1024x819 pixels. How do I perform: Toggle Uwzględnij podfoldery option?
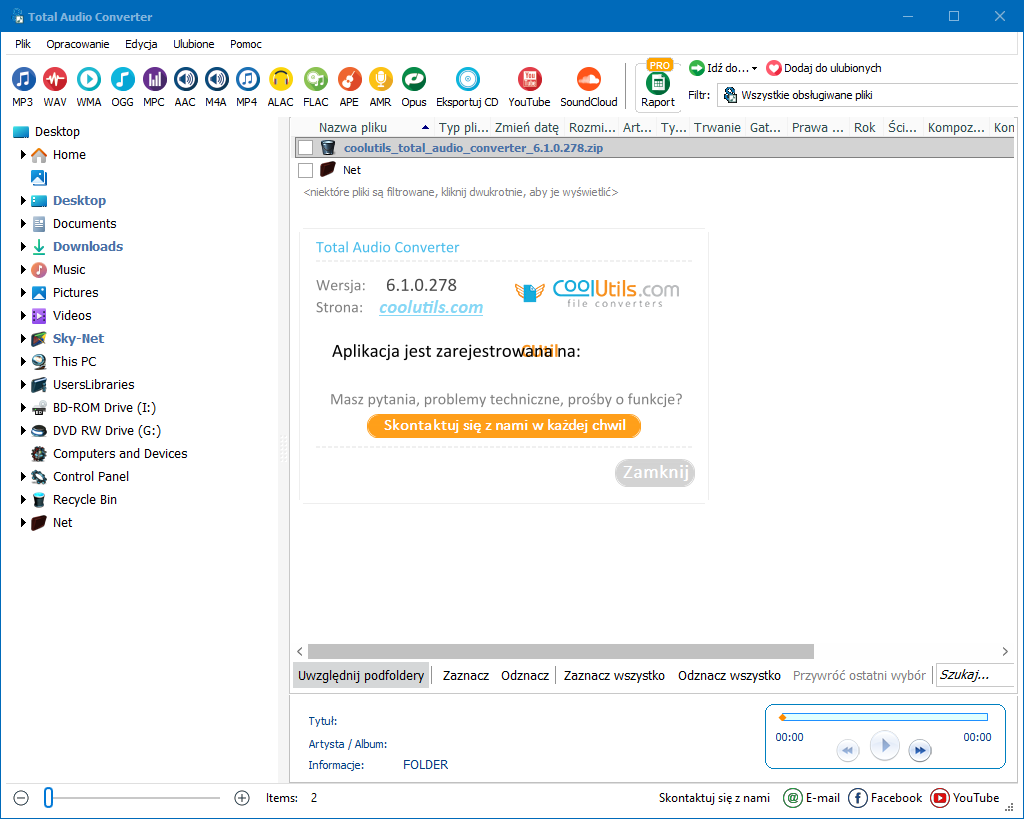point(361,675)
